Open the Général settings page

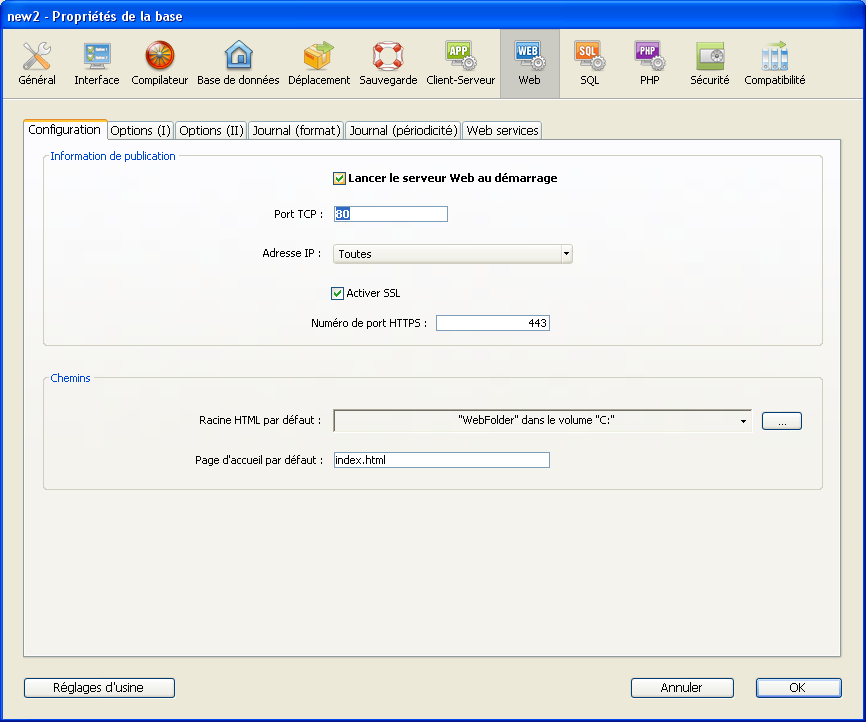pos(37,64)
